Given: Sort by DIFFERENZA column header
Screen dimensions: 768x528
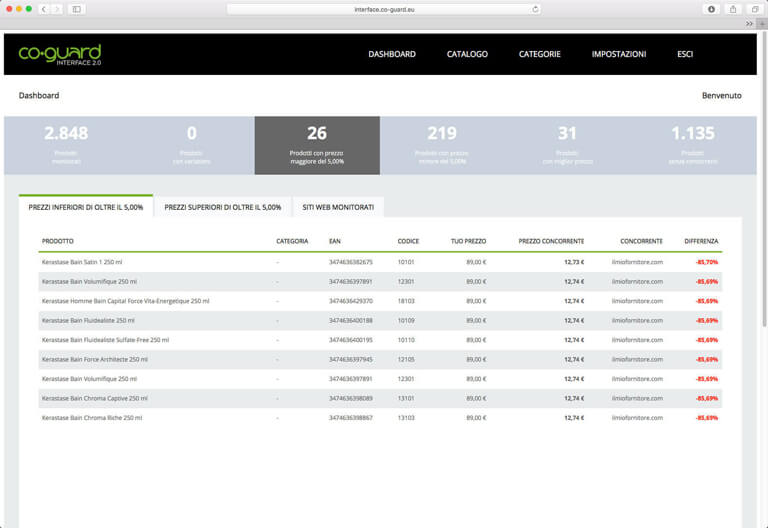Looking at the screenshot, I should click(x=701, y=241).
